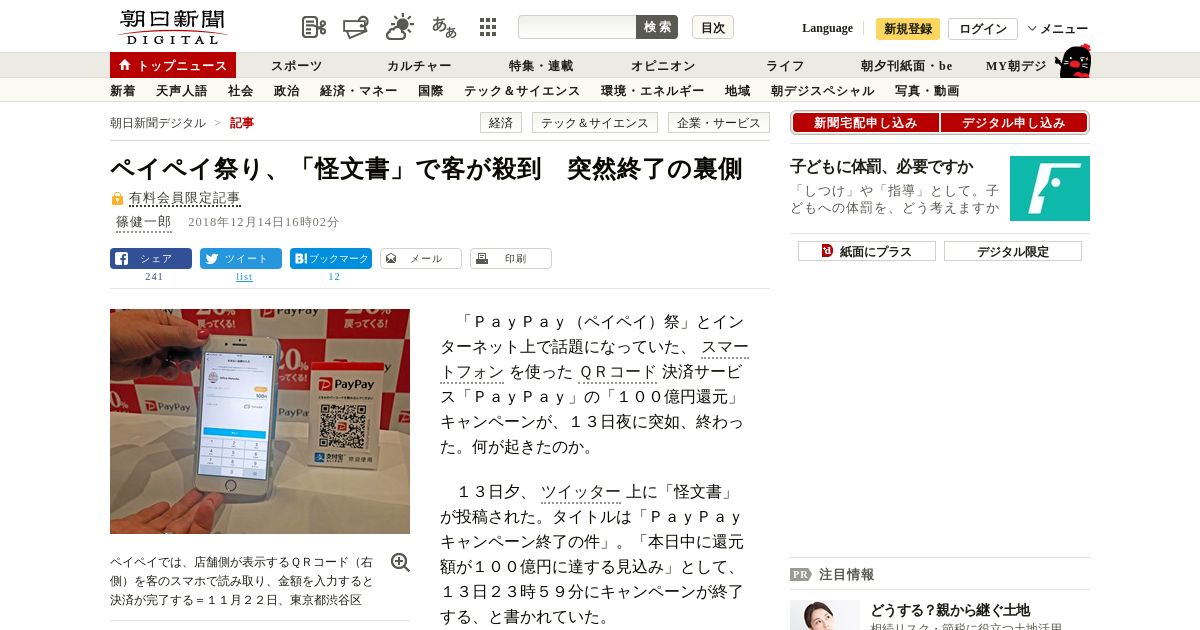Screen dimensions: 1200x630
Task: Click the black bird mascot icon
Action: [x=1073, y=62]
